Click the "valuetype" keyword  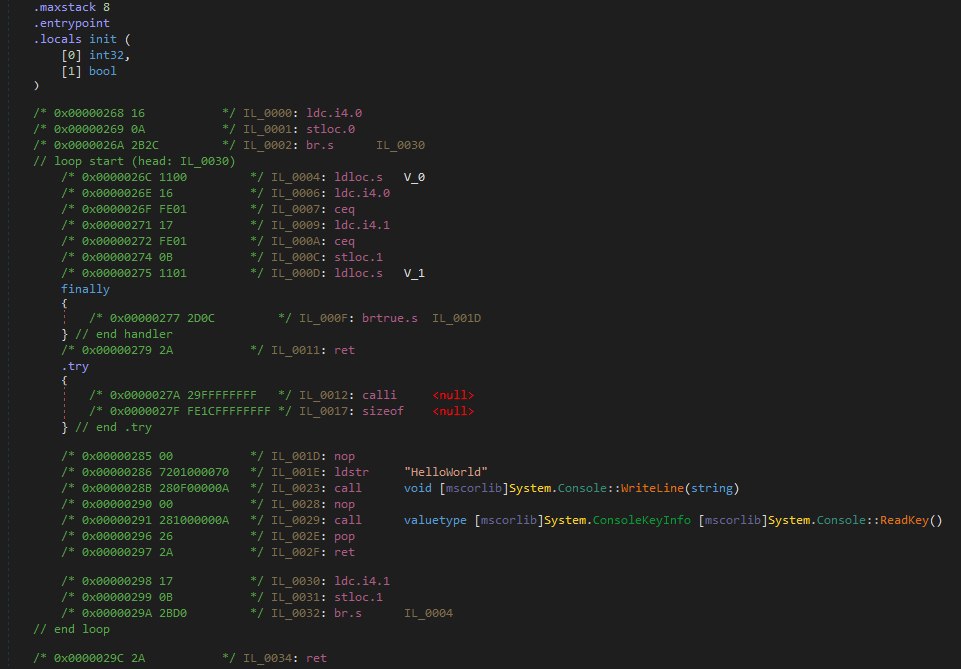(435, 520)
